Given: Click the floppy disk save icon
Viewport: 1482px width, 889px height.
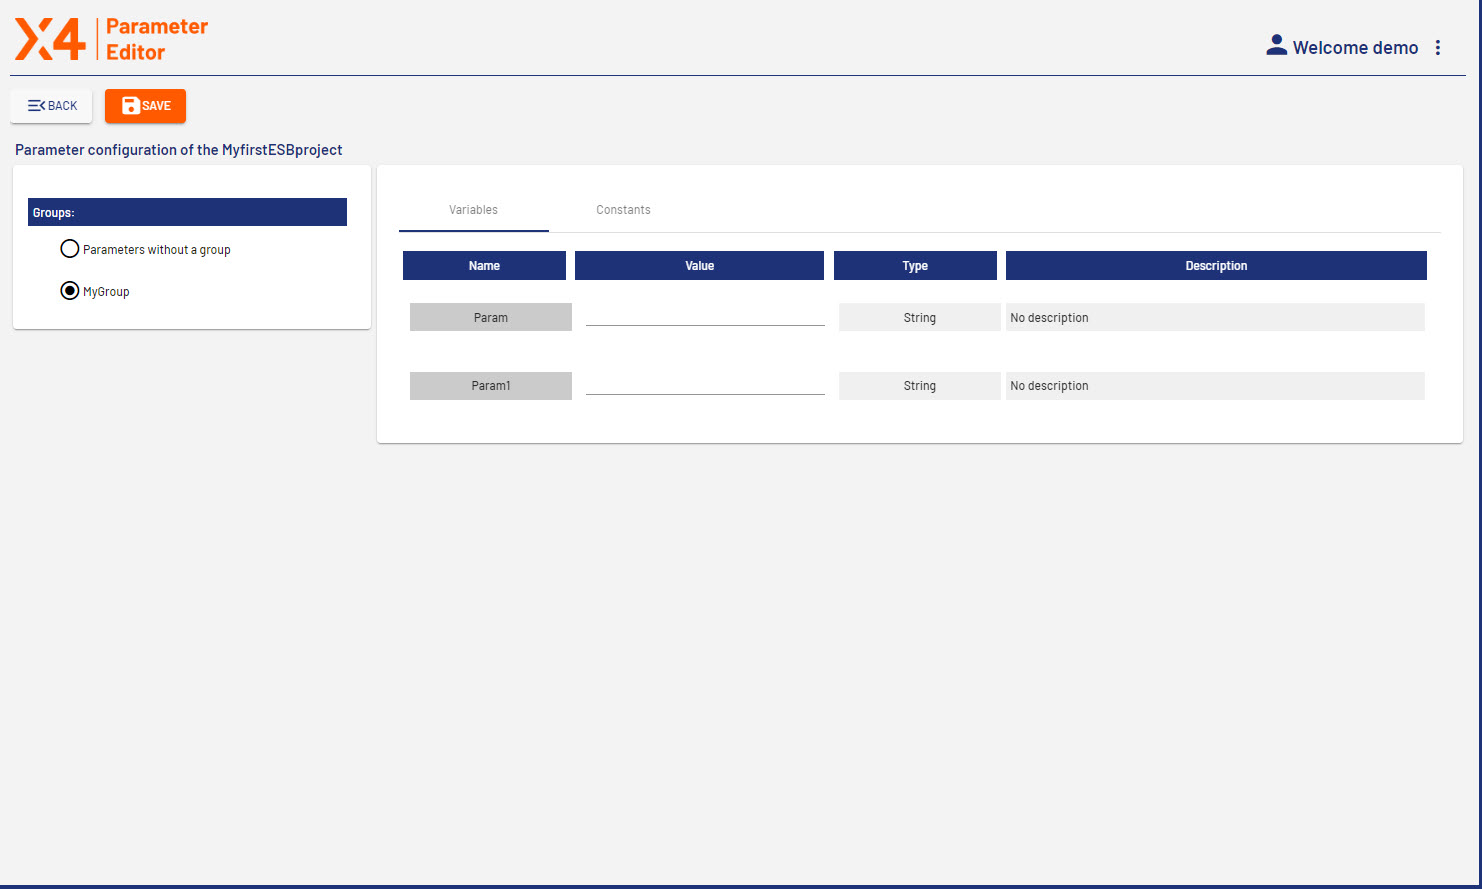Looking at the screenshot, I should pyautogui.click(x=130, y=106).
